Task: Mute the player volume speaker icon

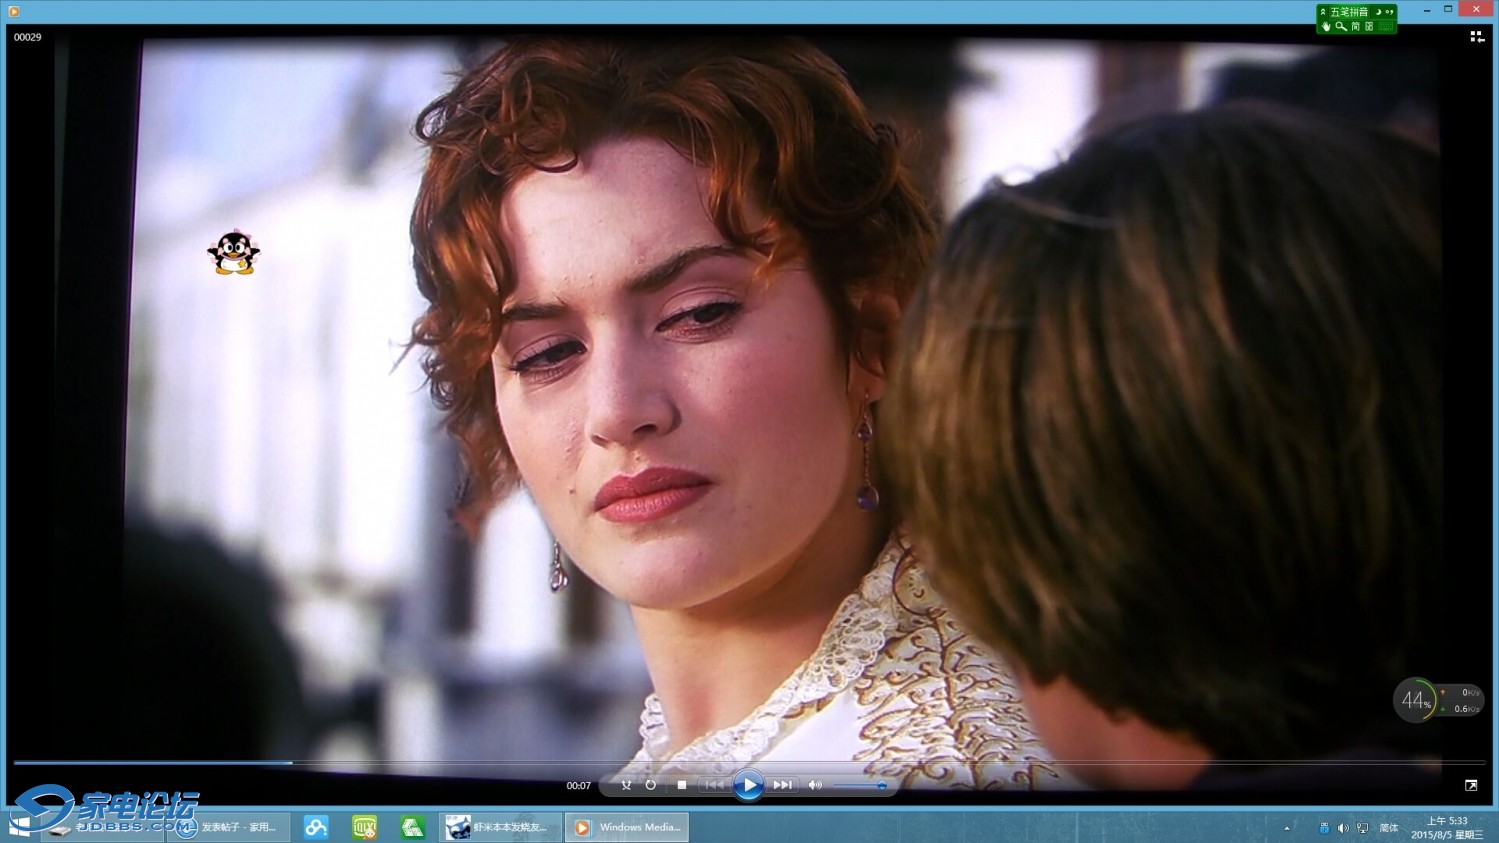Action: 815,785
